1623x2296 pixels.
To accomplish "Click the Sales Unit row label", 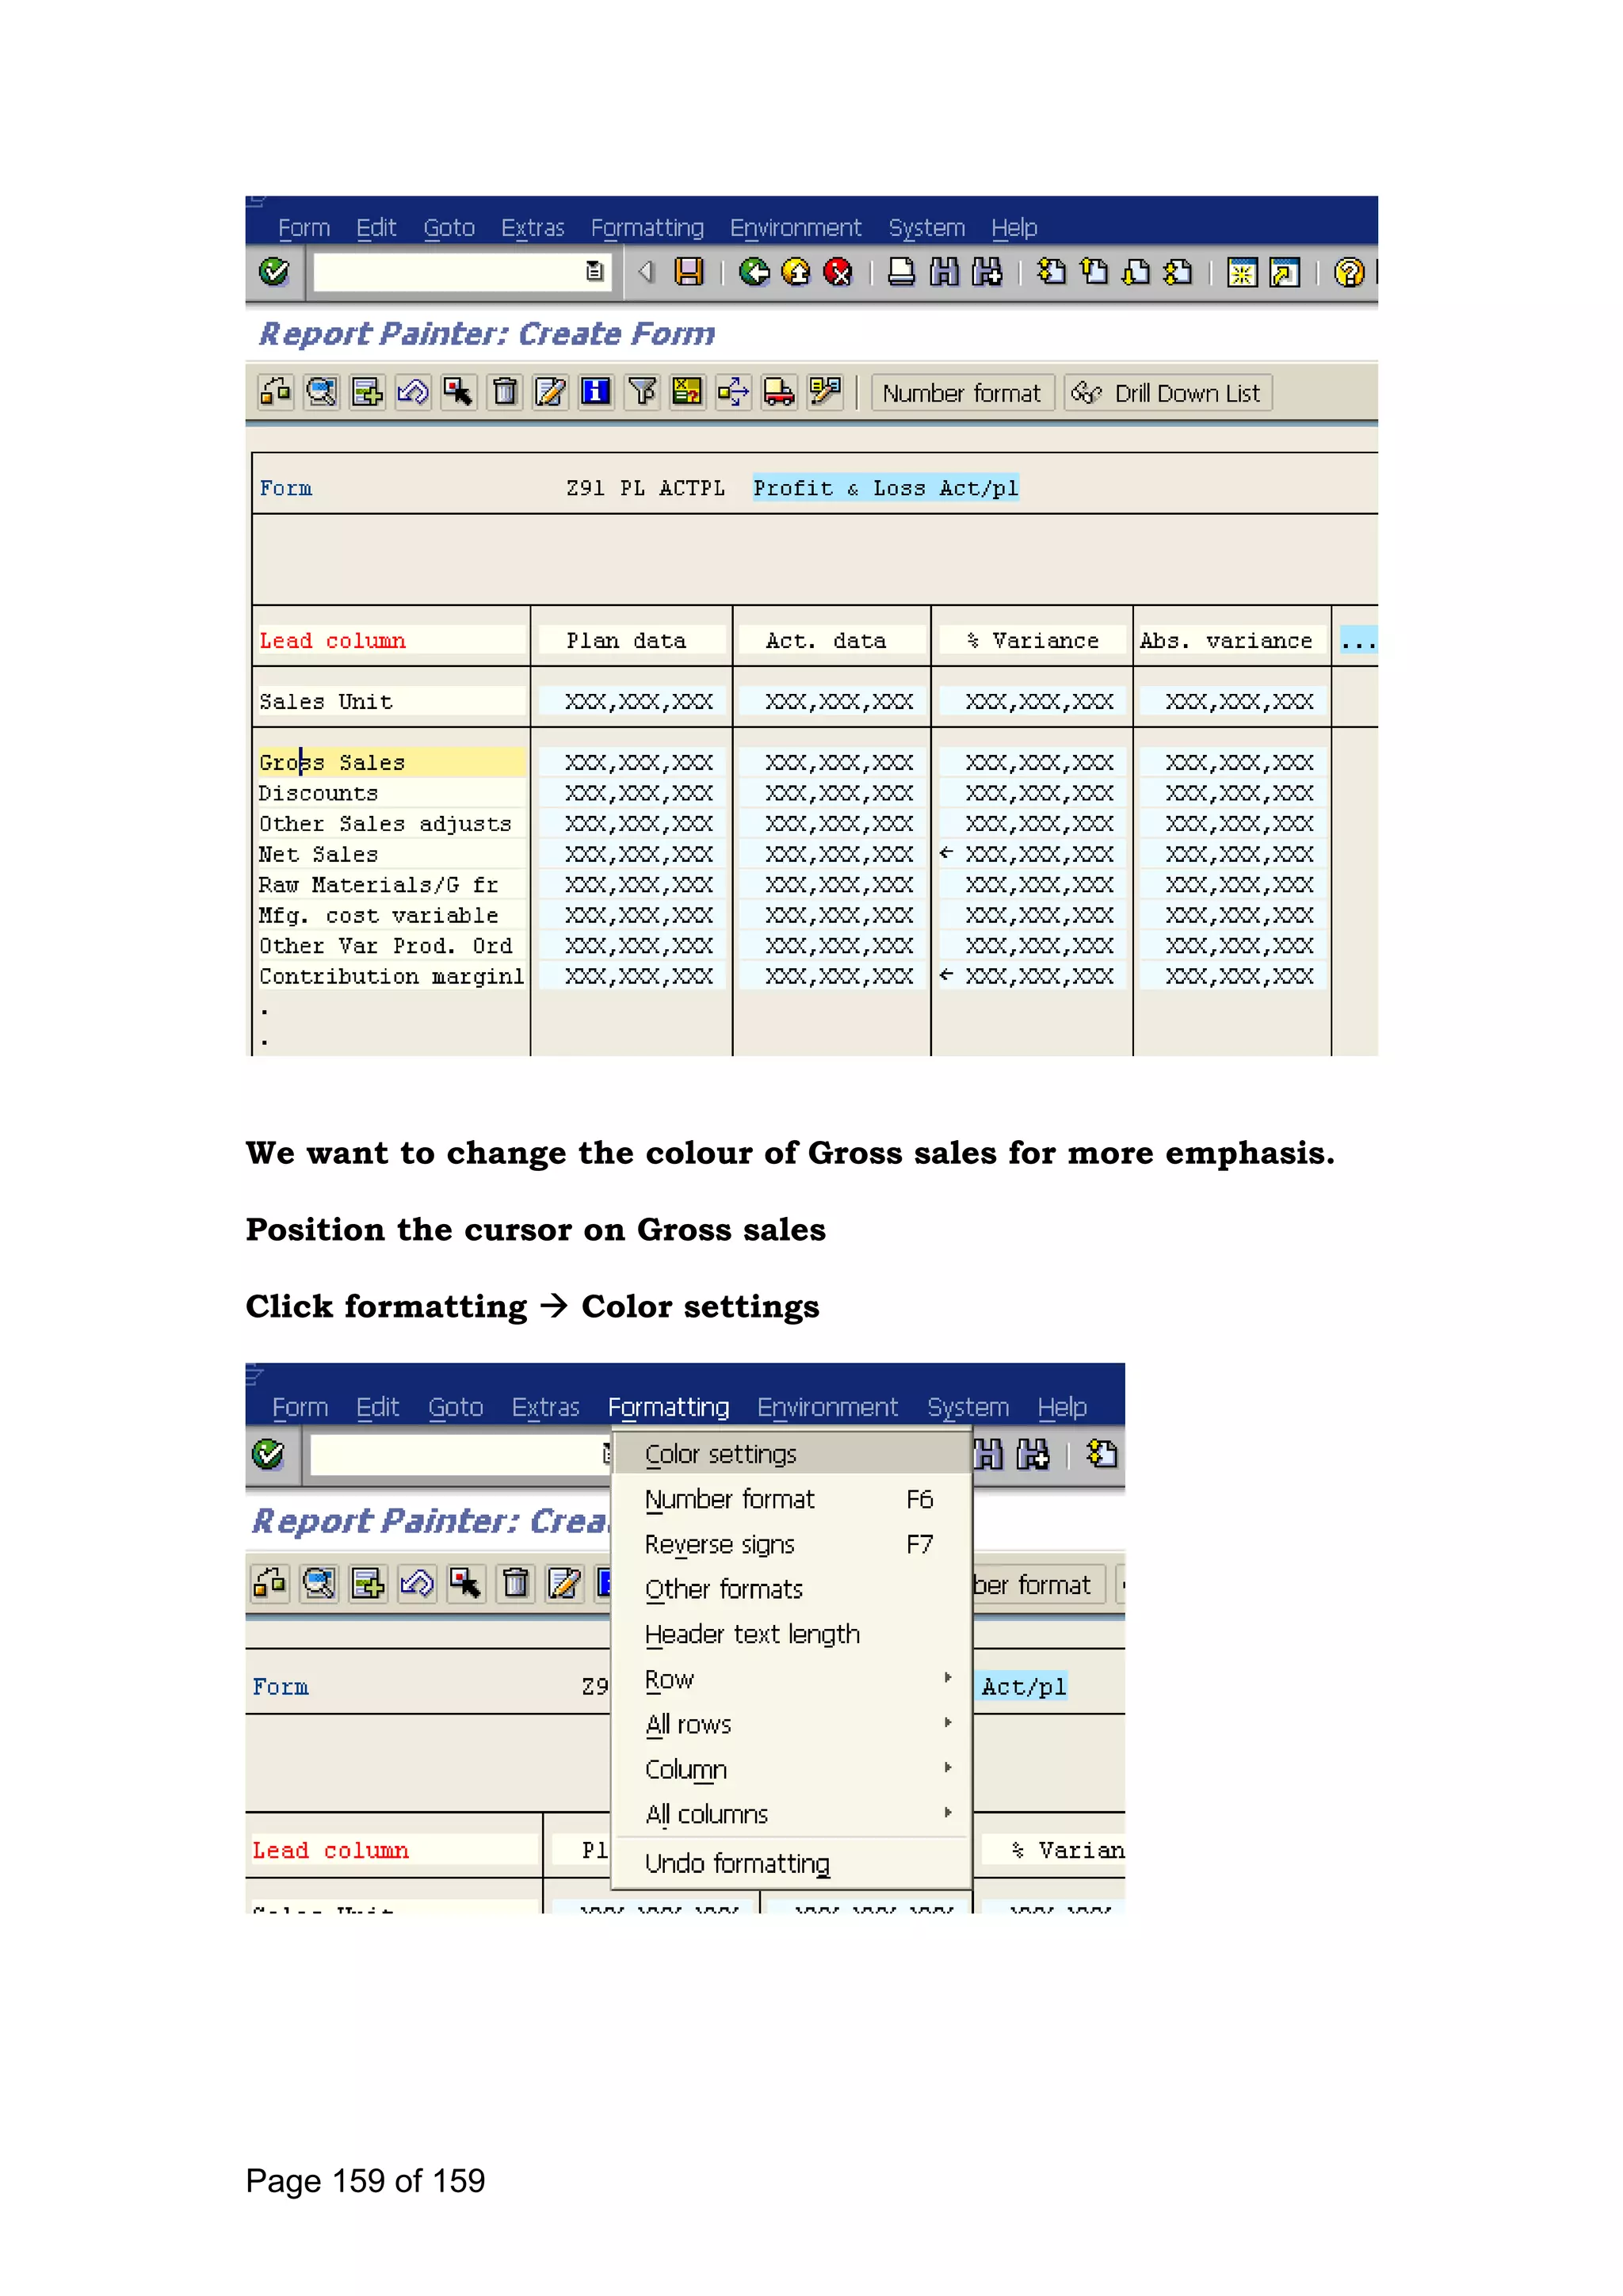I will 391,701.
